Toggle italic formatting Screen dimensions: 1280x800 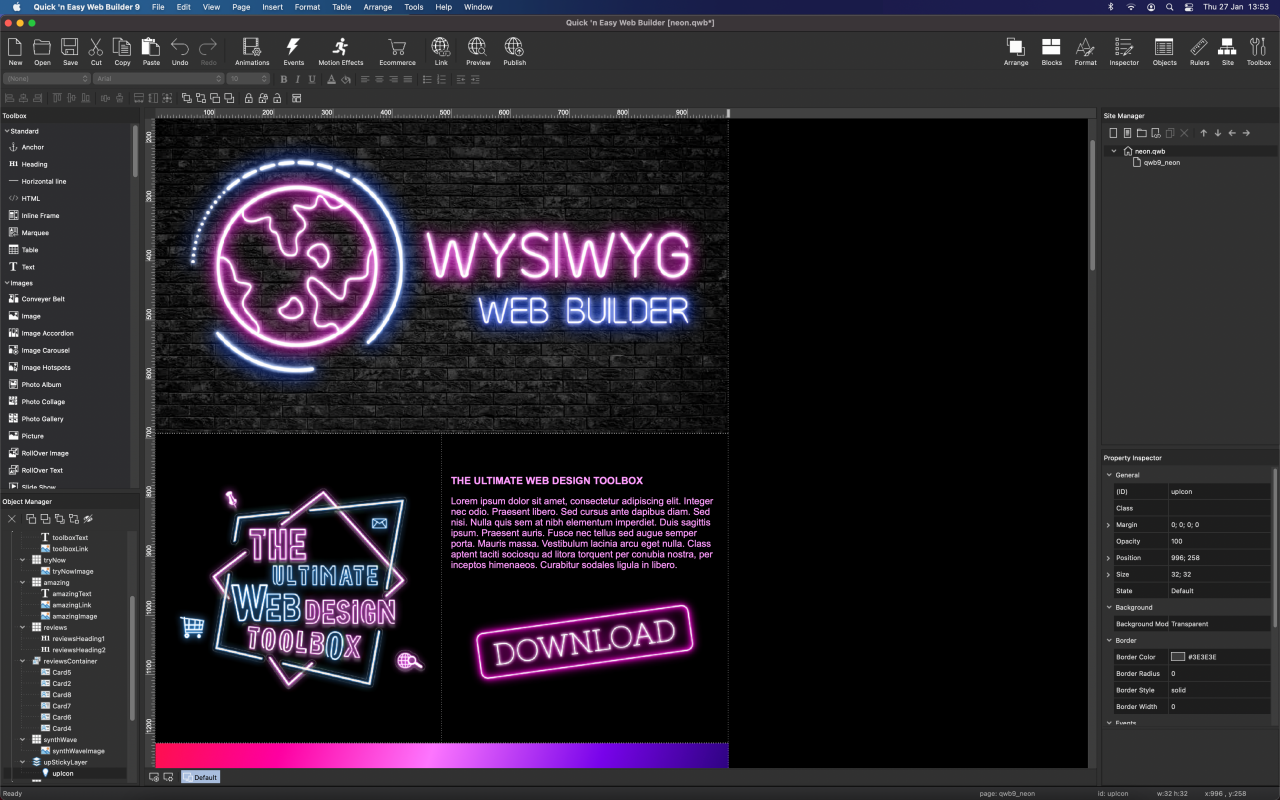298,79
